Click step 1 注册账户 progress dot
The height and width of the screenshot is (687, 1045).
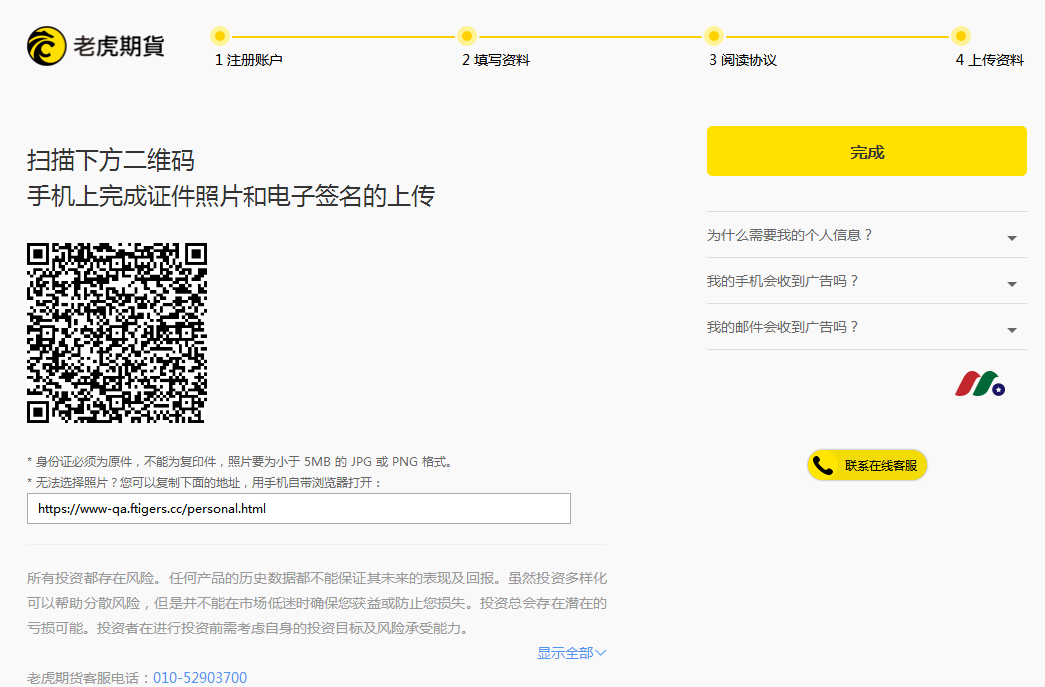(x=219, y=36)
